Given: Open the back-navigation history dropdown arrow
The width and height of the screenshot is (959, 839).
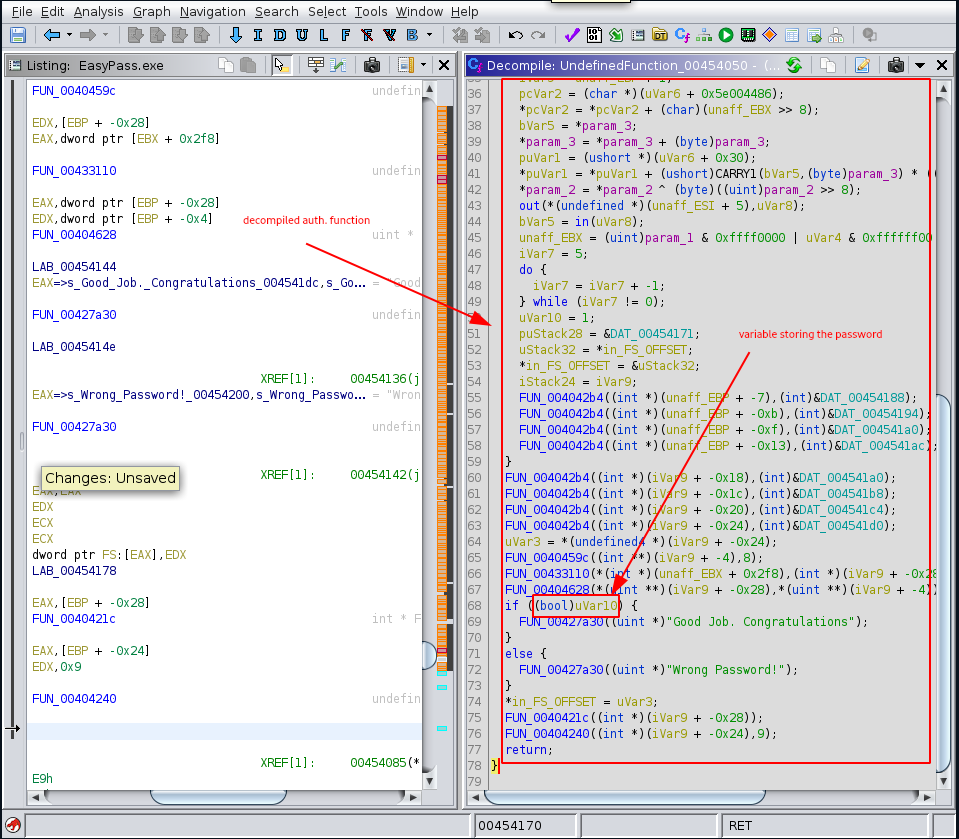Looking at the screenshot, I should [x=67, y=33].
